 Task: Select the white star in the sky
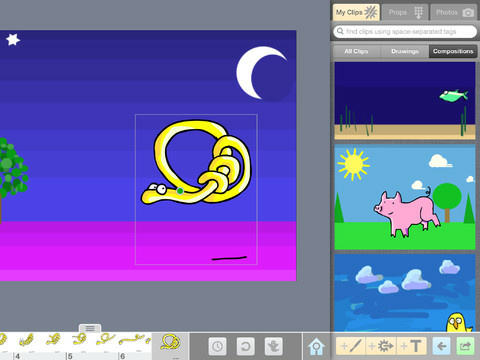[13, 40]
